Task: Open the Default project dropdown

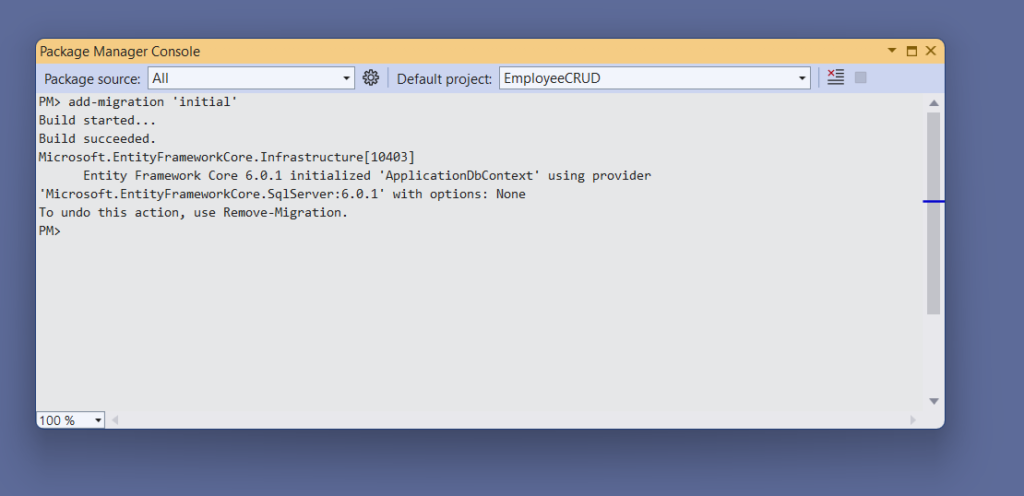Action: [x=803, y=78]
